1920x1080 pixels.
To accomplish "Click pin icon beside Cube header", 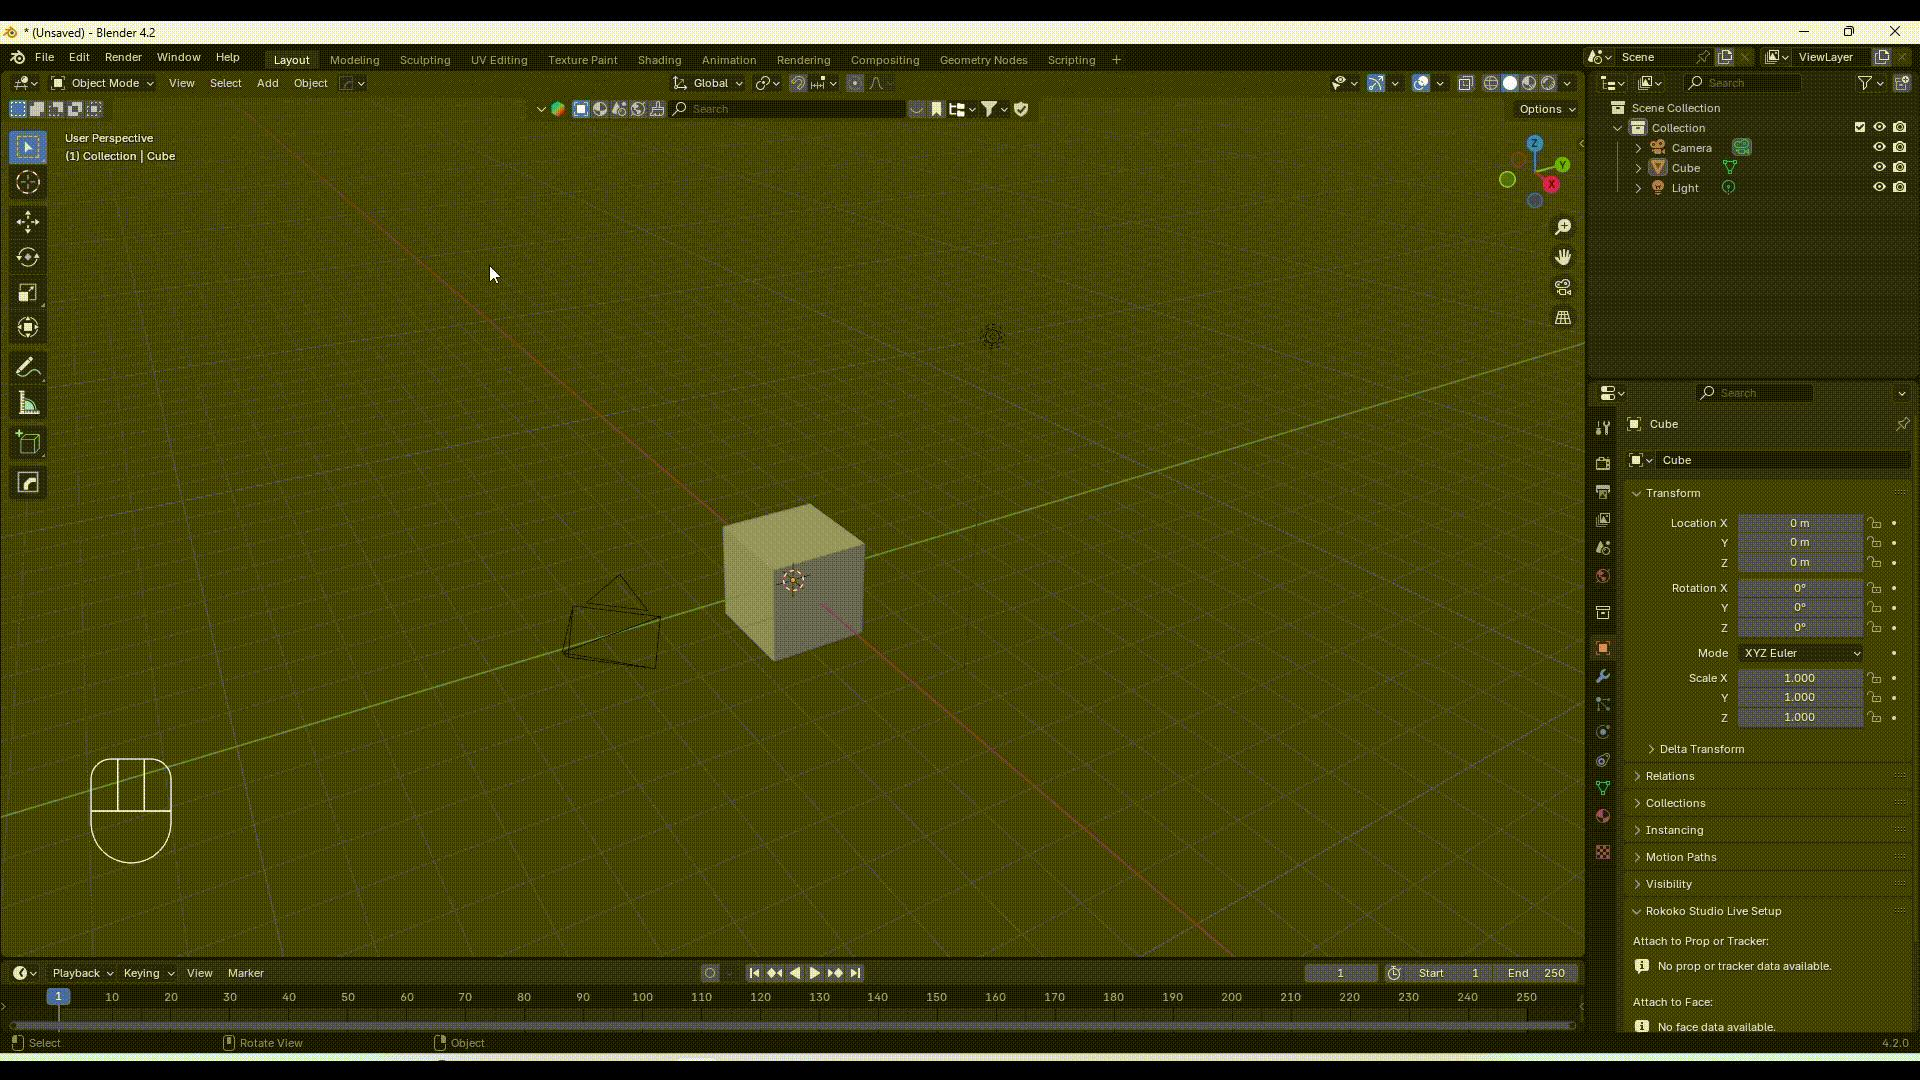I will pyautogui.click(x=1902, y=424).
